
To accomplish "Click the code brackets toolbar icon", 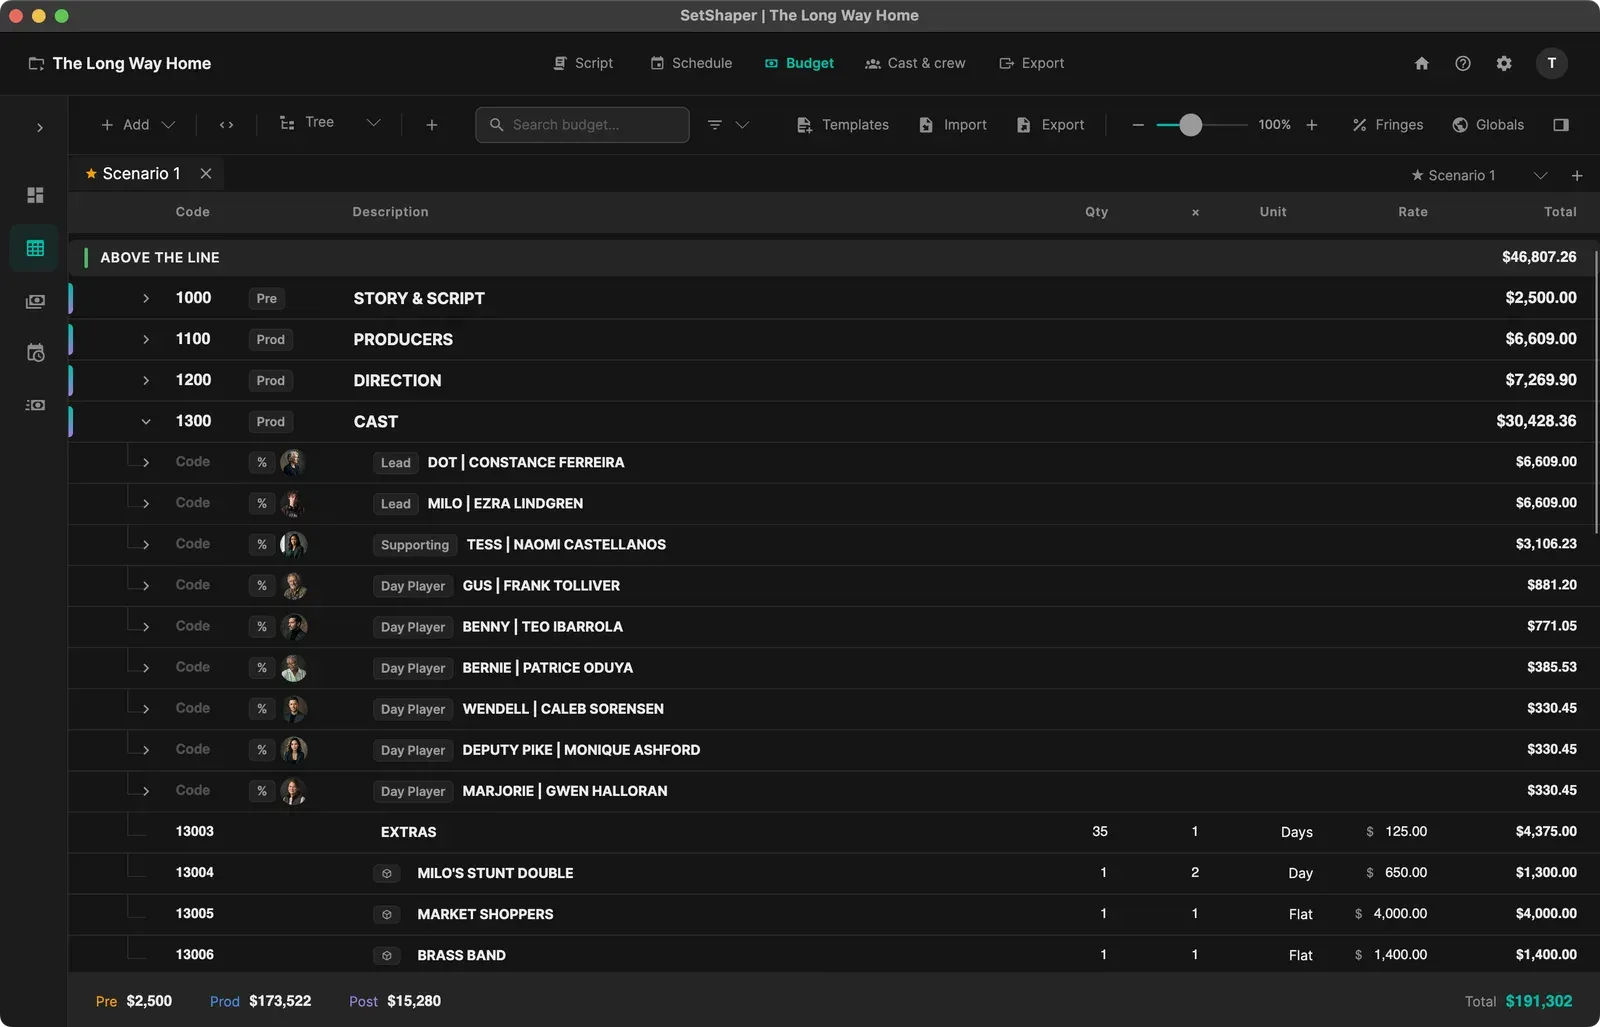I will click(x=226, y=125).
